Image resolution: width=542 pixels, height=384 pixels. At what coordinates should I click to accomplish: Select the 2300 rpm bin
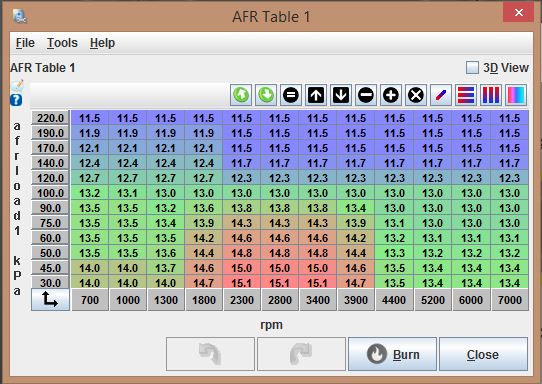[x=242, y=300]
